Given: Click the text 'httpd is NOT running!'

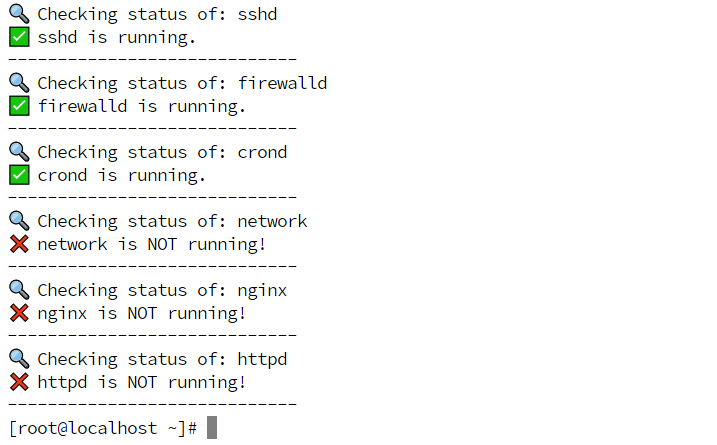Looking at the screenshot, I should (141, 382).
